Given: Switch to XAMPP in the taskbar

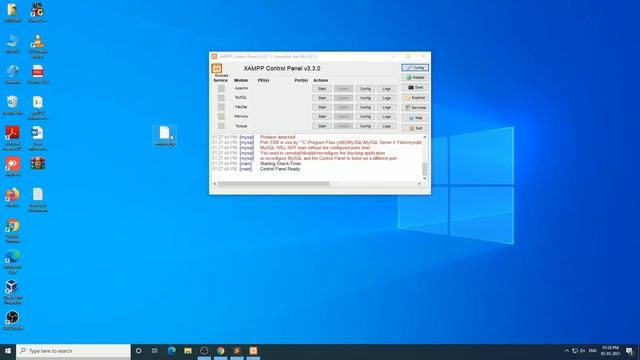Looking at the screenshot, I should 253,351.
